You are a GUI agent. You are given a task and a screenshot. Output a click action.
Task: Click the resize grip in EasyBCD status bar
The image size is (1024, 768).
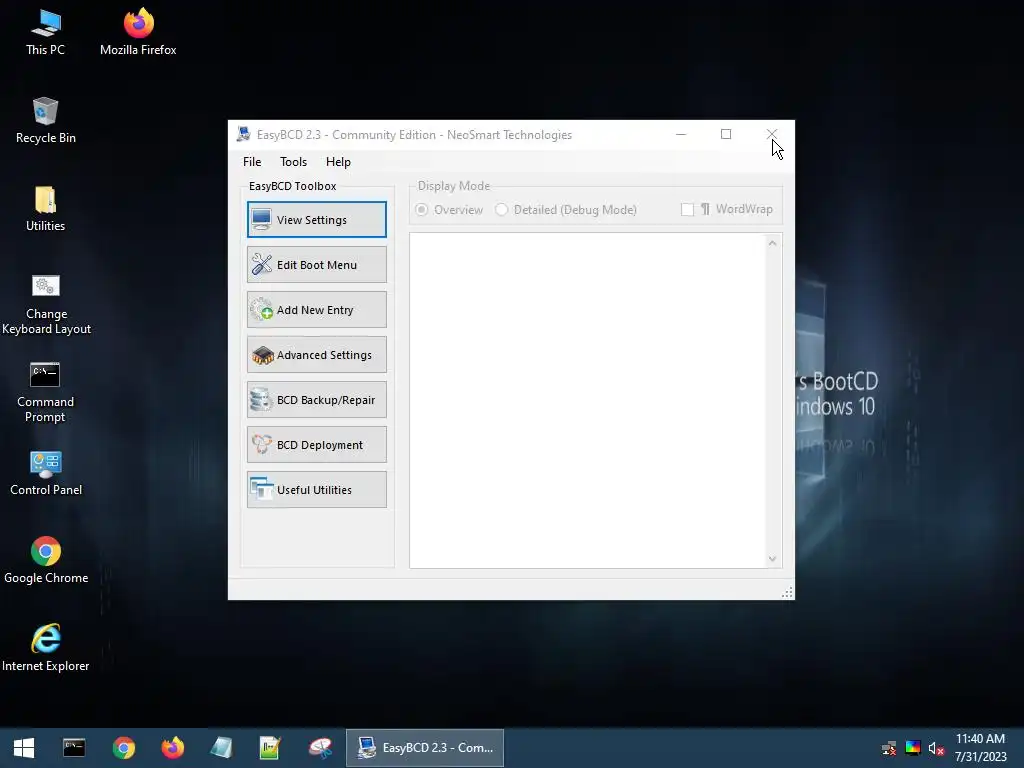pyautogui.click(x=788, y=592)
